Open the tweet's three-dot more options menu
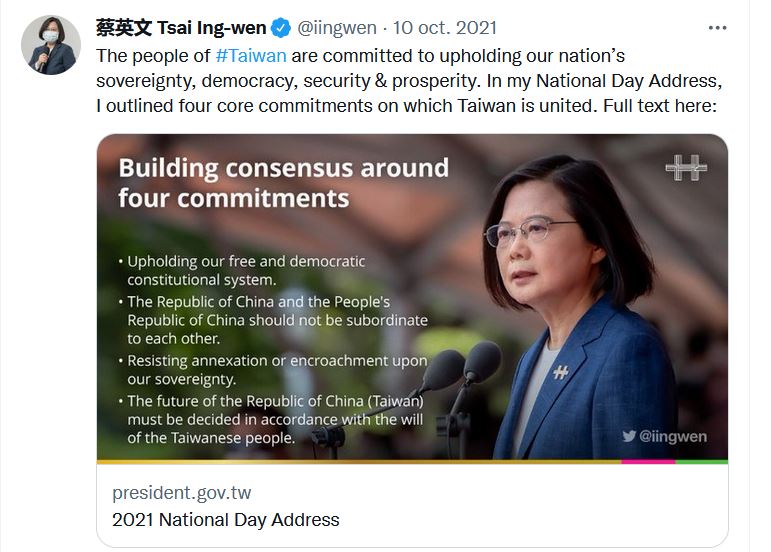The width and height of the screenshot is (771, 552). click(x=716, y=28)
